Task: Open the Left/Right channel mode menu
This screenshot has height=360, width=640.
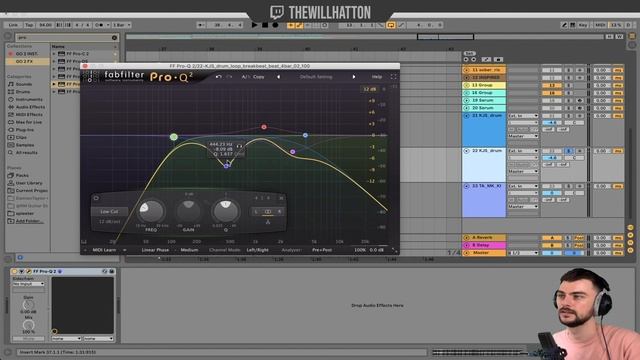Action: tap(258, 250)
